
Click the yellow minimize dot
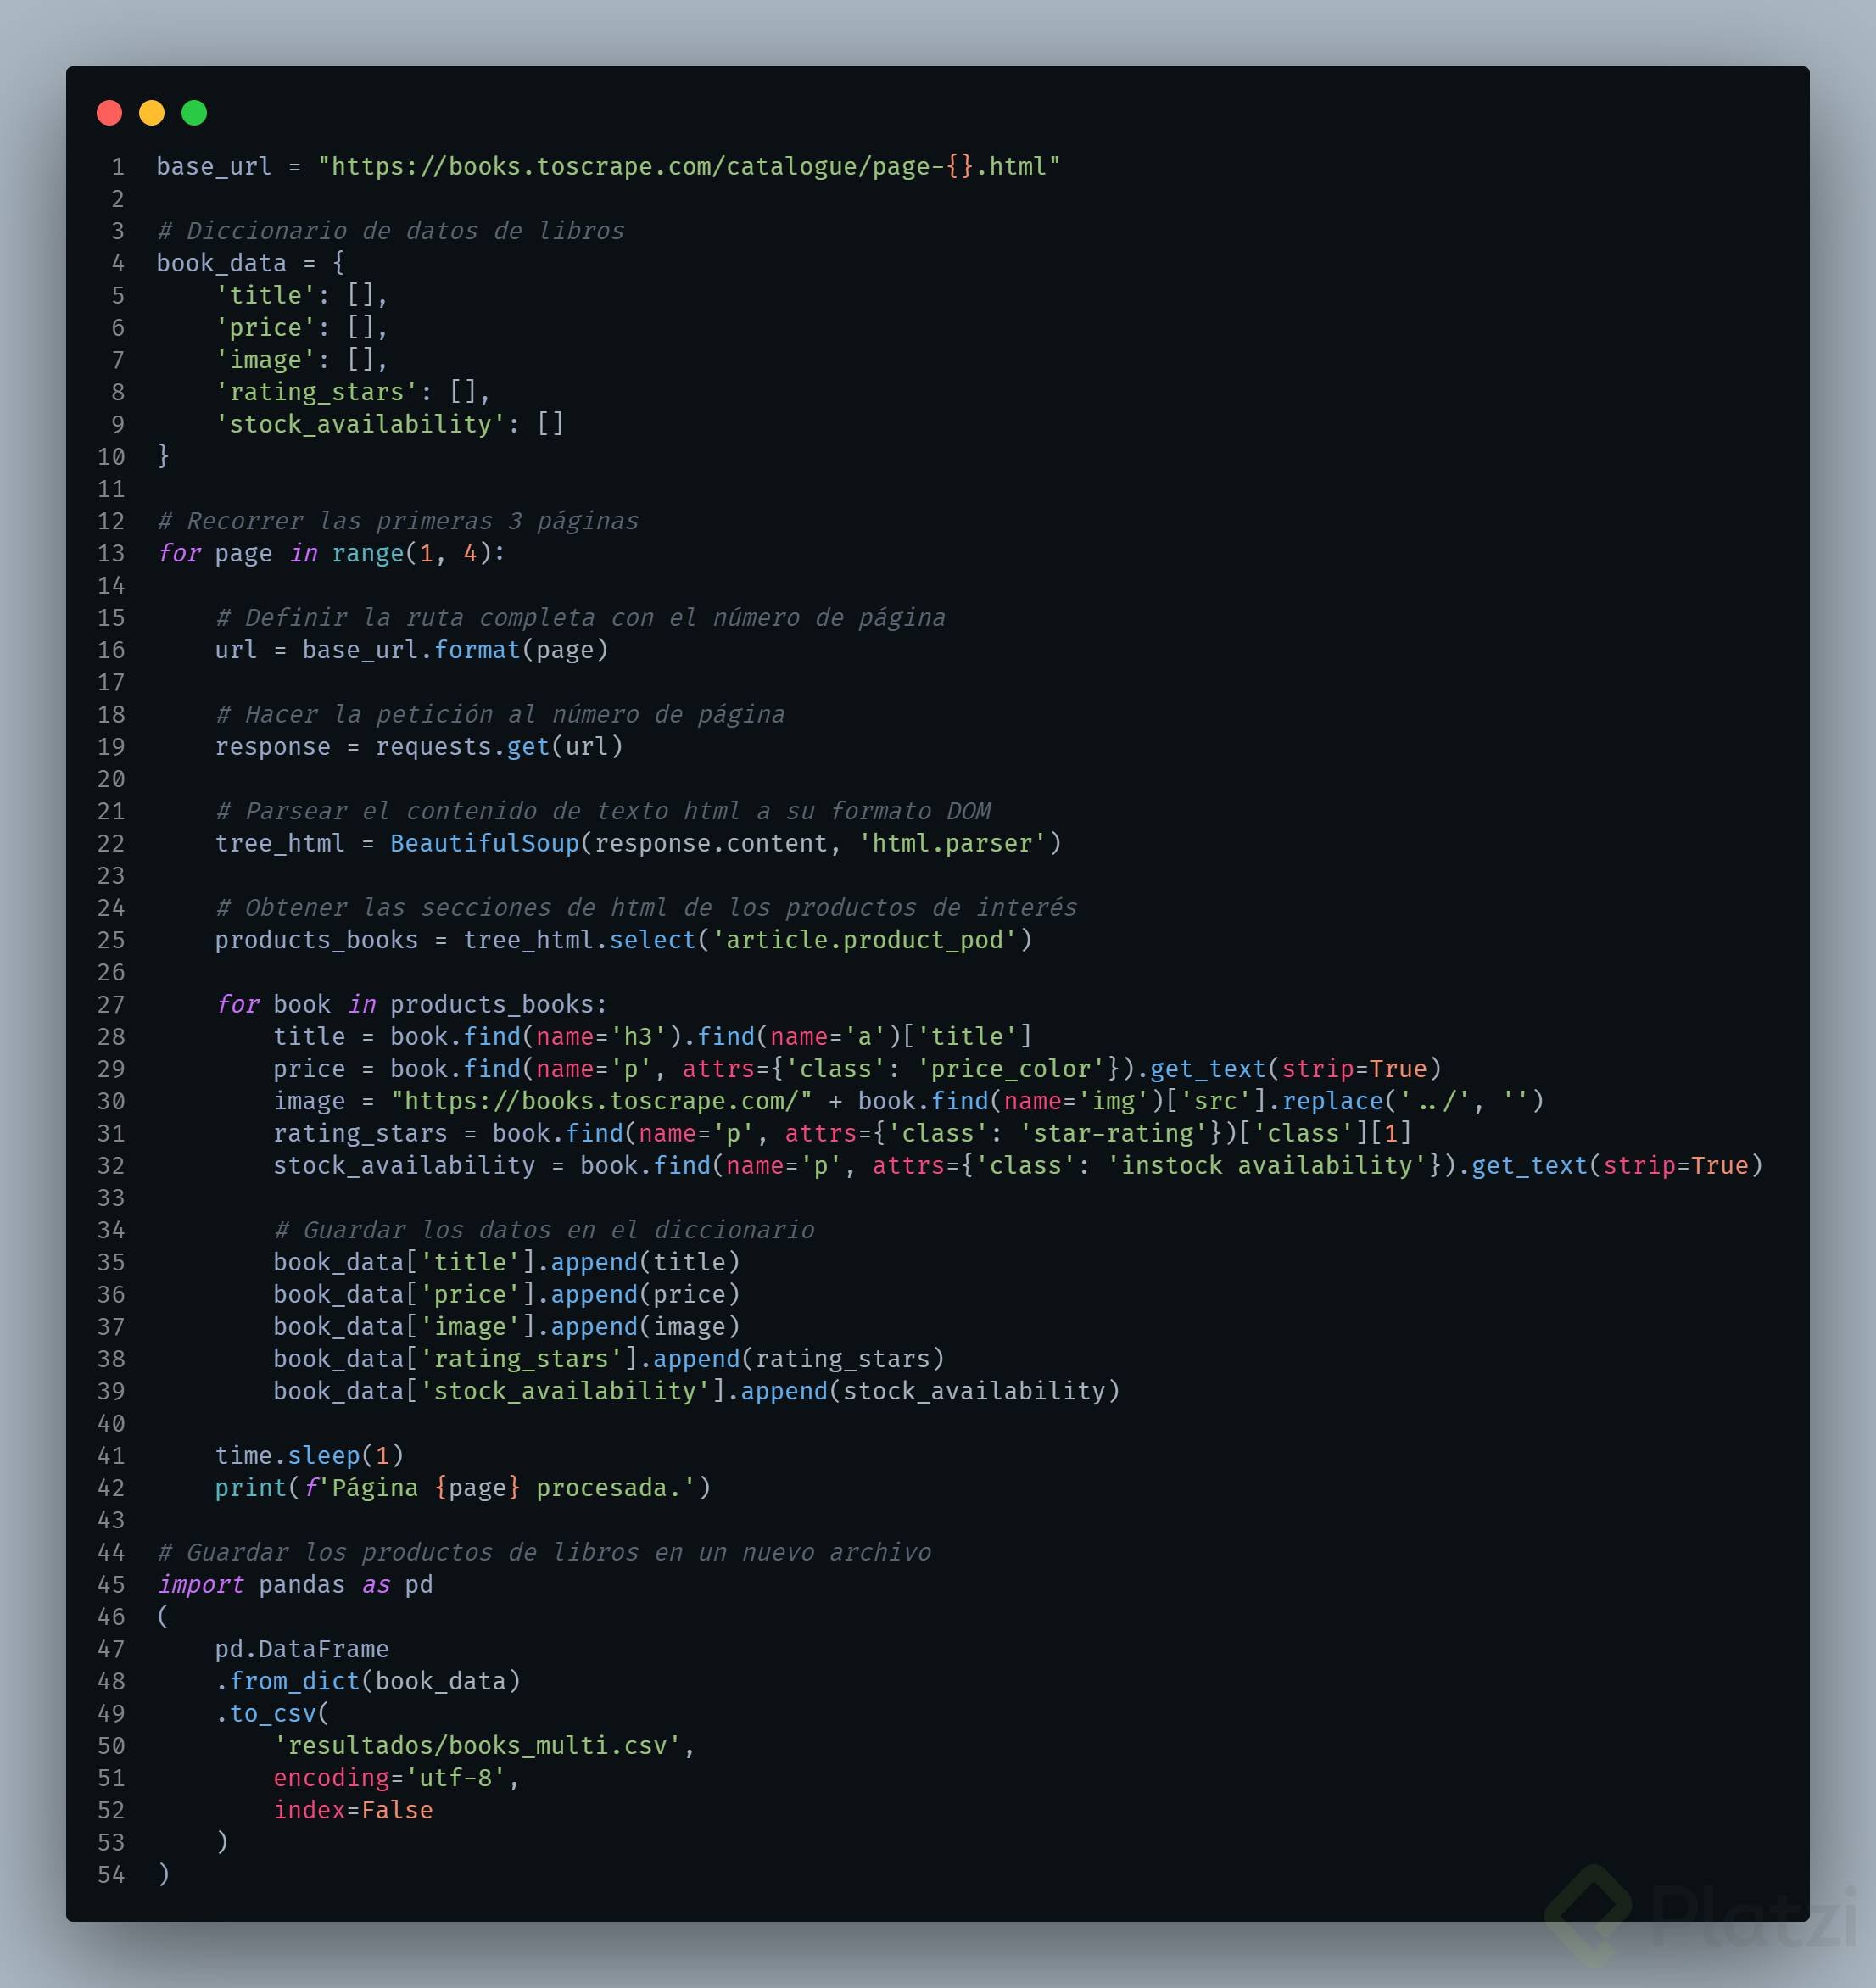(x=152, y=113)
